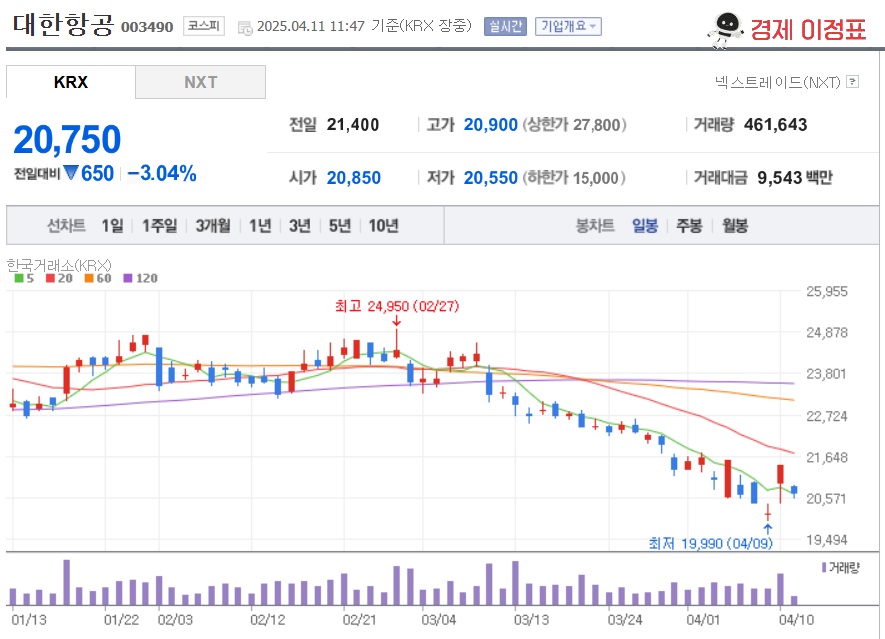The height and width of the screenshot is (639, 885).
Task: Open the 기업개요 dropdown
Action: pos(568,27)
